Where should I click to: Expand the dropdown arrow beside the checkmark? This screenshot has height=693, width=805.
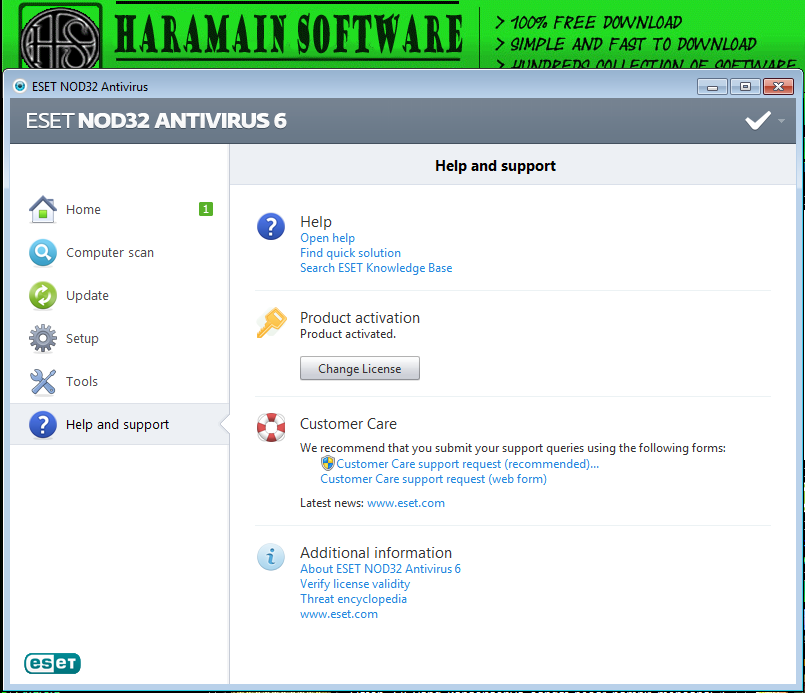point(781,121)
